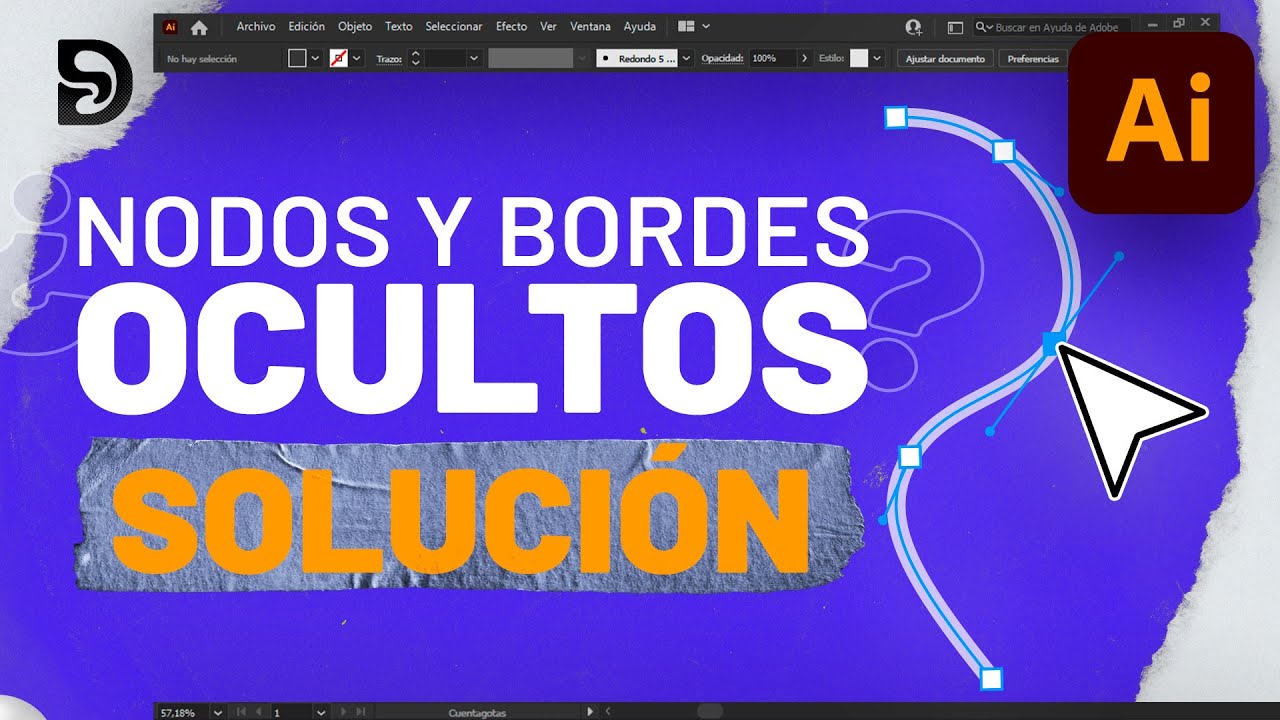Go to the previous artboard button
The image size is (1280, 720).
coord(259,713)
